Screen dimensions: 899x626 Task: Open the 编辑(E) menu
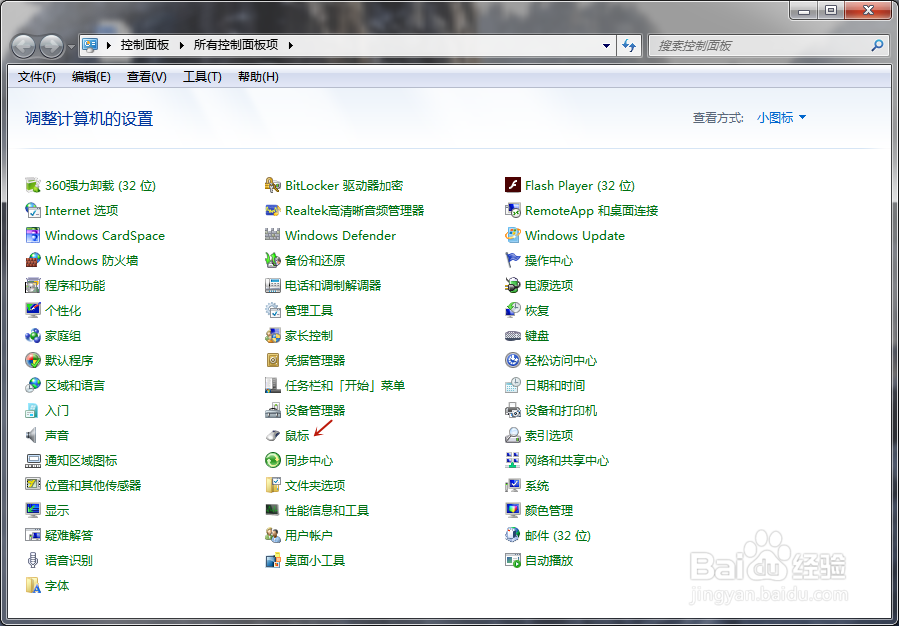coord(91,77)
